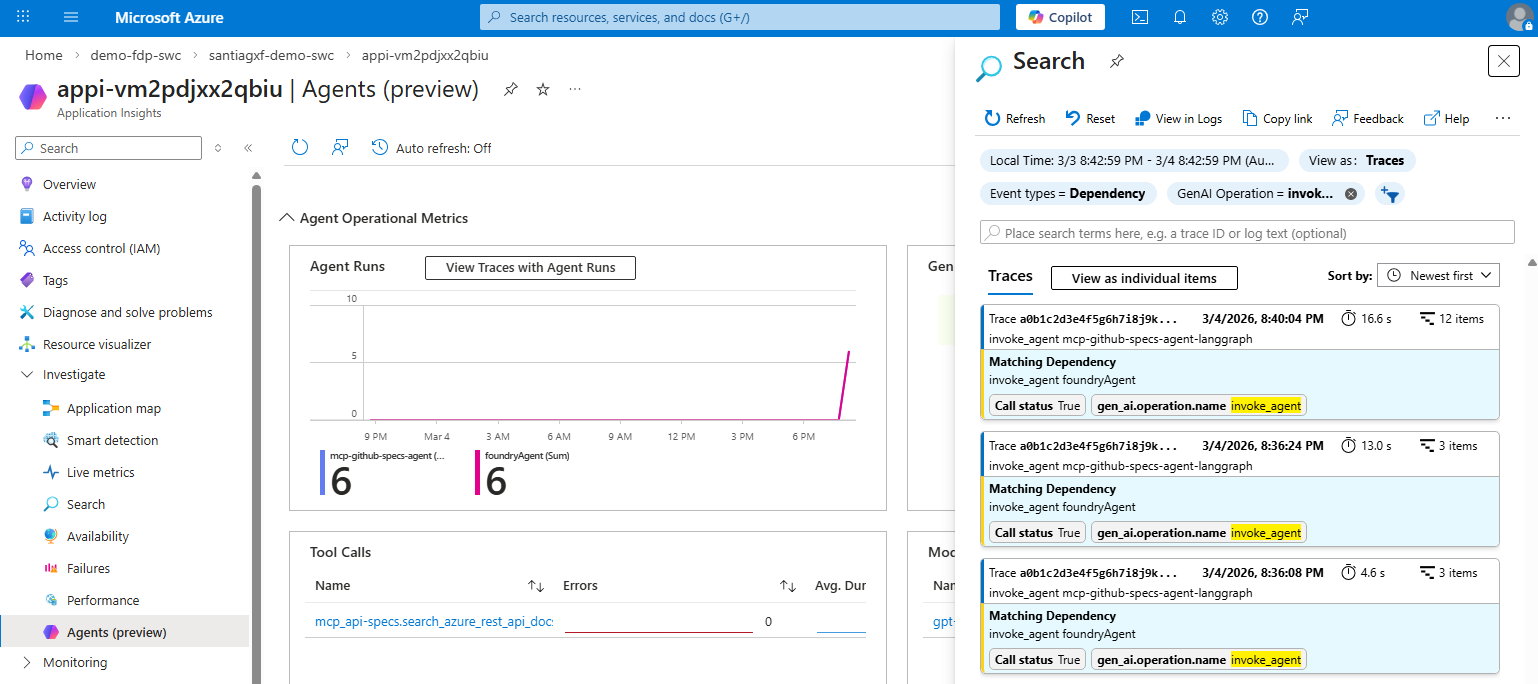Expand the Monitoring section
This screenshot has width=1538, height=684.
coord(75,662)
